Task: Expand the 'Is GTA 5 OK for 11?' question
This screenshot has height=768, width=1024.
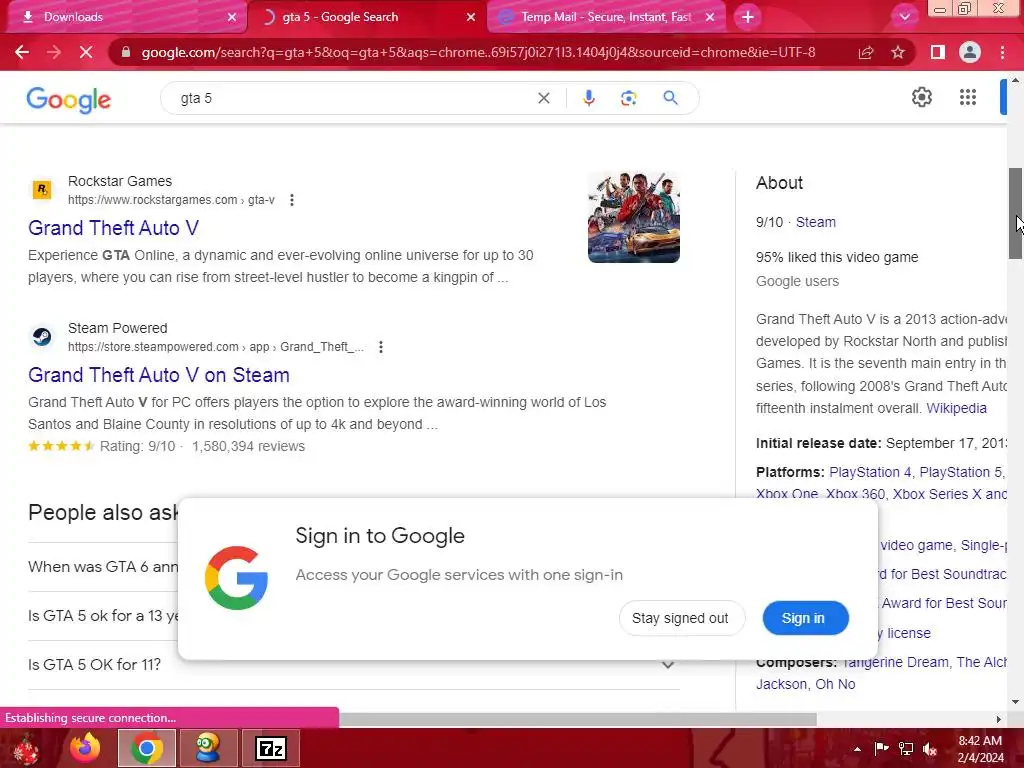Action: click(354, 664)
